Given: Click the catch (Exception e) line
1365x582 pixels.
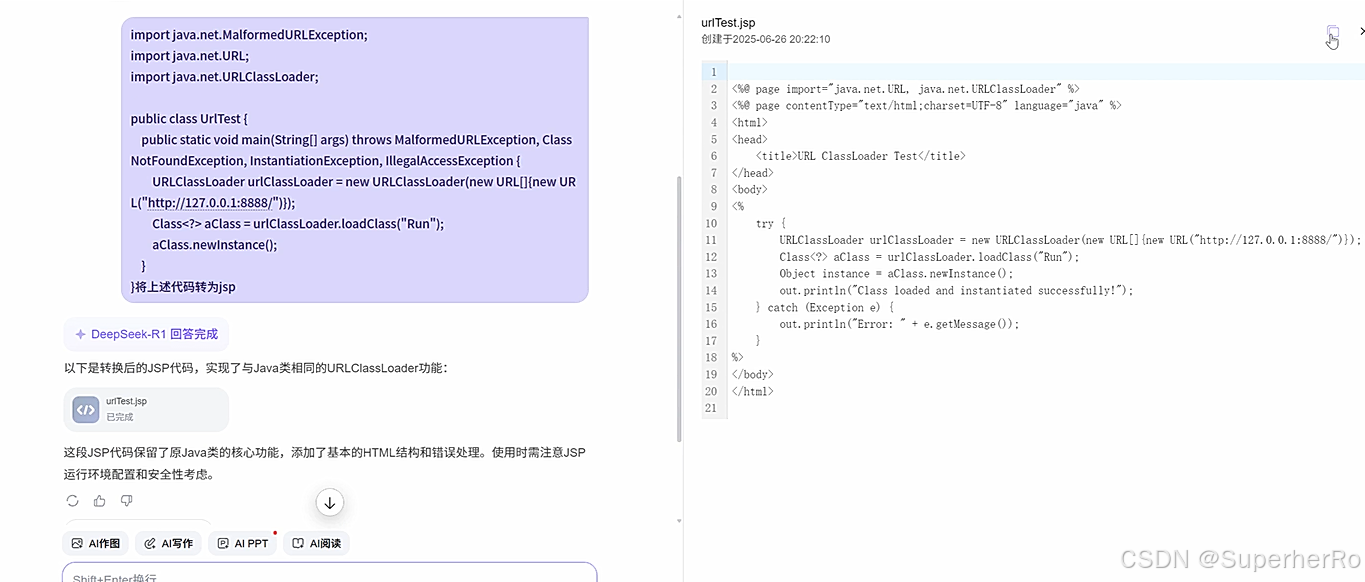Looking at the screenshot, I should point(825,308).
